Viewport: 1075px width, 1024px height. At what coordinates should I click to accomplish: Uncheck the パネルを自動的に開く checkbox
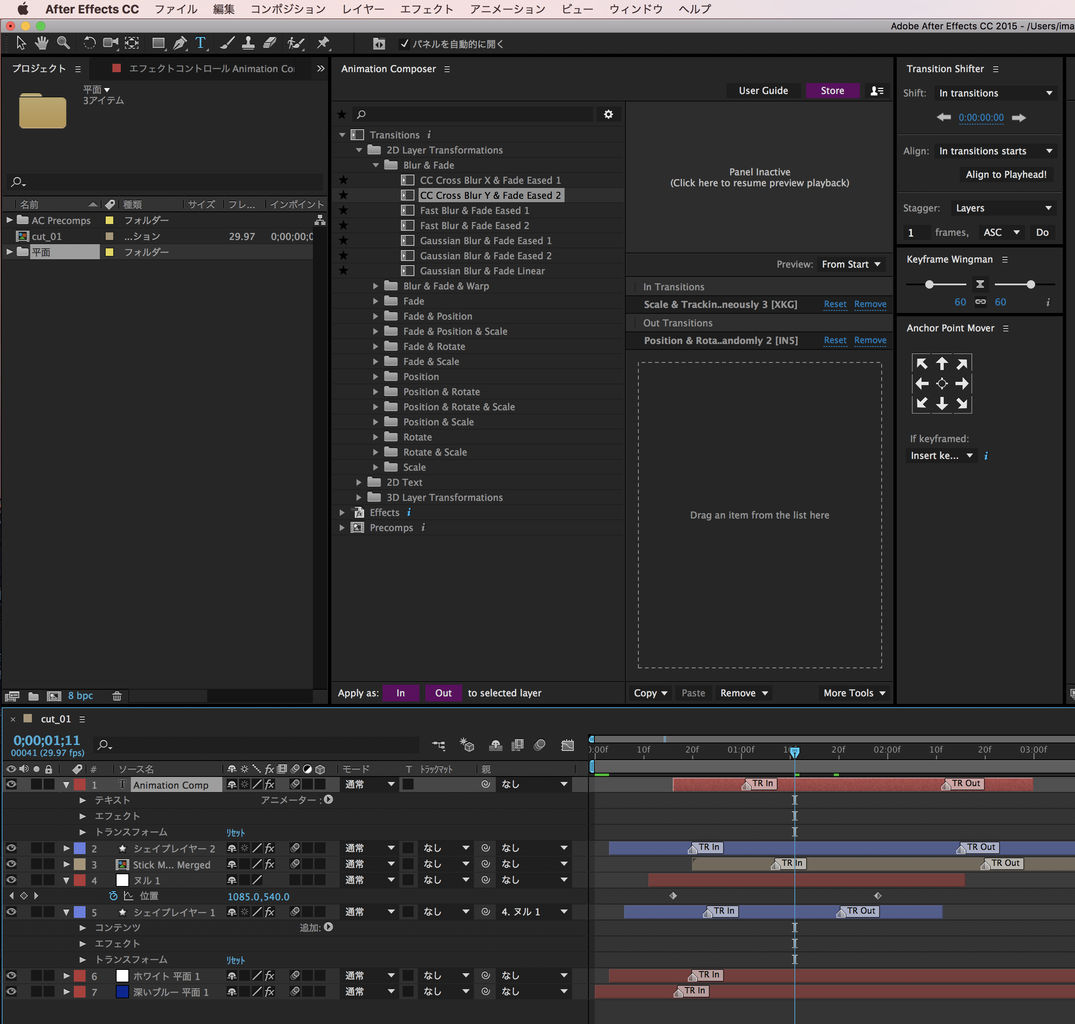coord(404,44)
